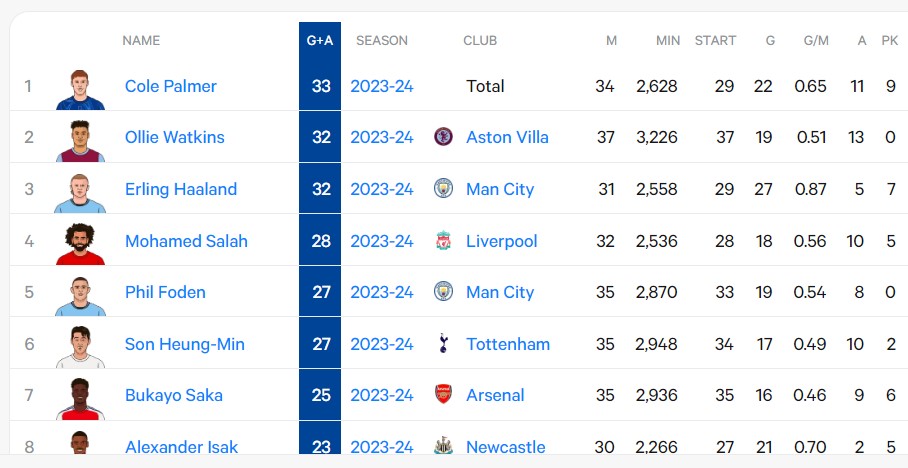Sort by MIN column header
Viewport: 908px width, 468px height.
pyautogui.click(x=668, y=41)
